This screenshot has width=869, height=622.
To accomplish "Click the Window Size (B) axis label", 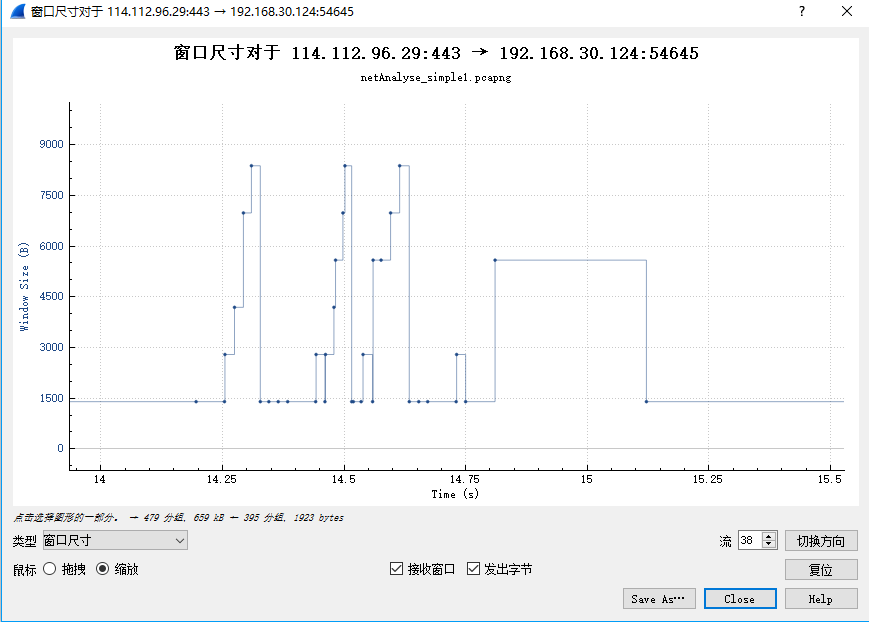I will pyautogui.click(x=24, y=287).
